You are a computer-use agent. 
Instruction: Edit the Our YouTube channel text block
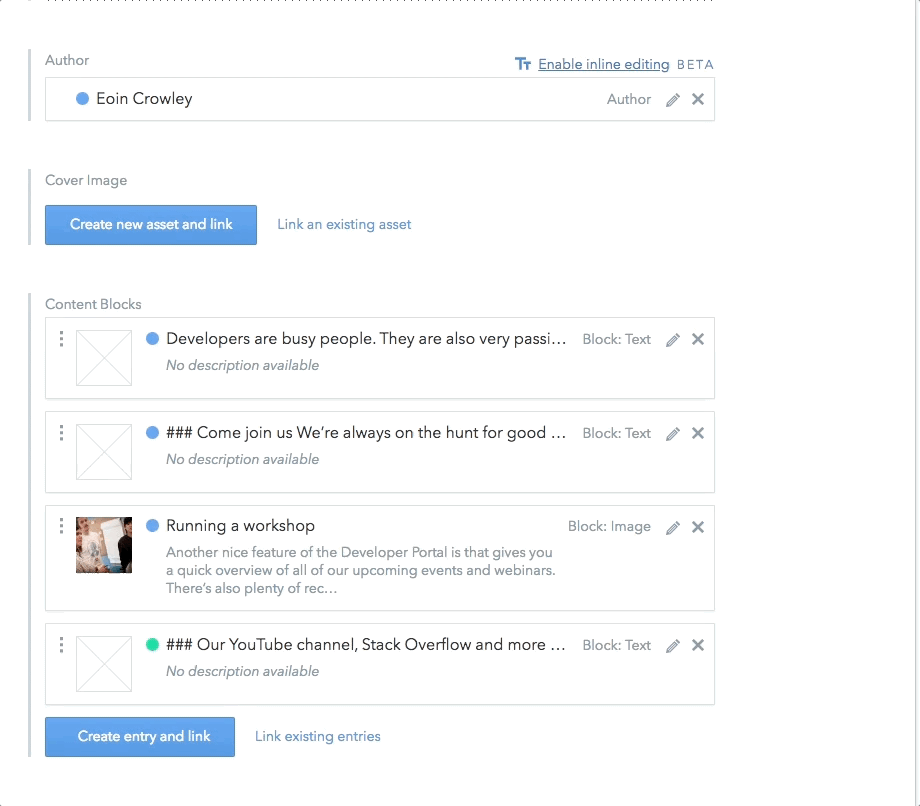673,646
